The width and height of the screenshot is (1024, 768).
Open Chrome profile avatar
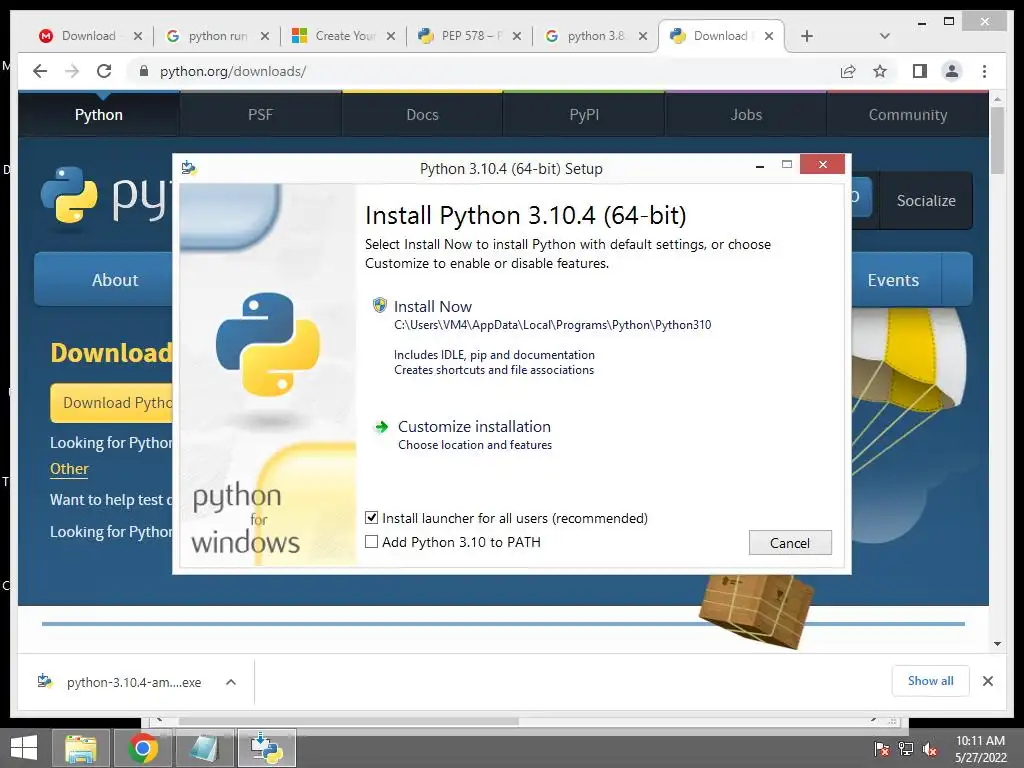(952, 71)
